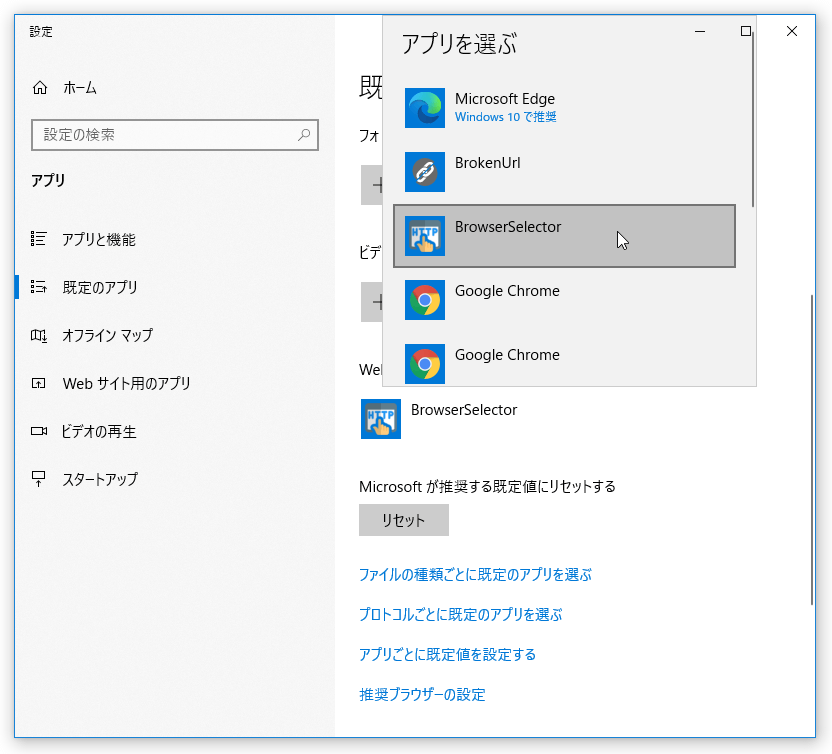The height and width of the screenshot is (754, 832).
Task: Click current BrowserSelector default browser name
Action: [464, 410]
